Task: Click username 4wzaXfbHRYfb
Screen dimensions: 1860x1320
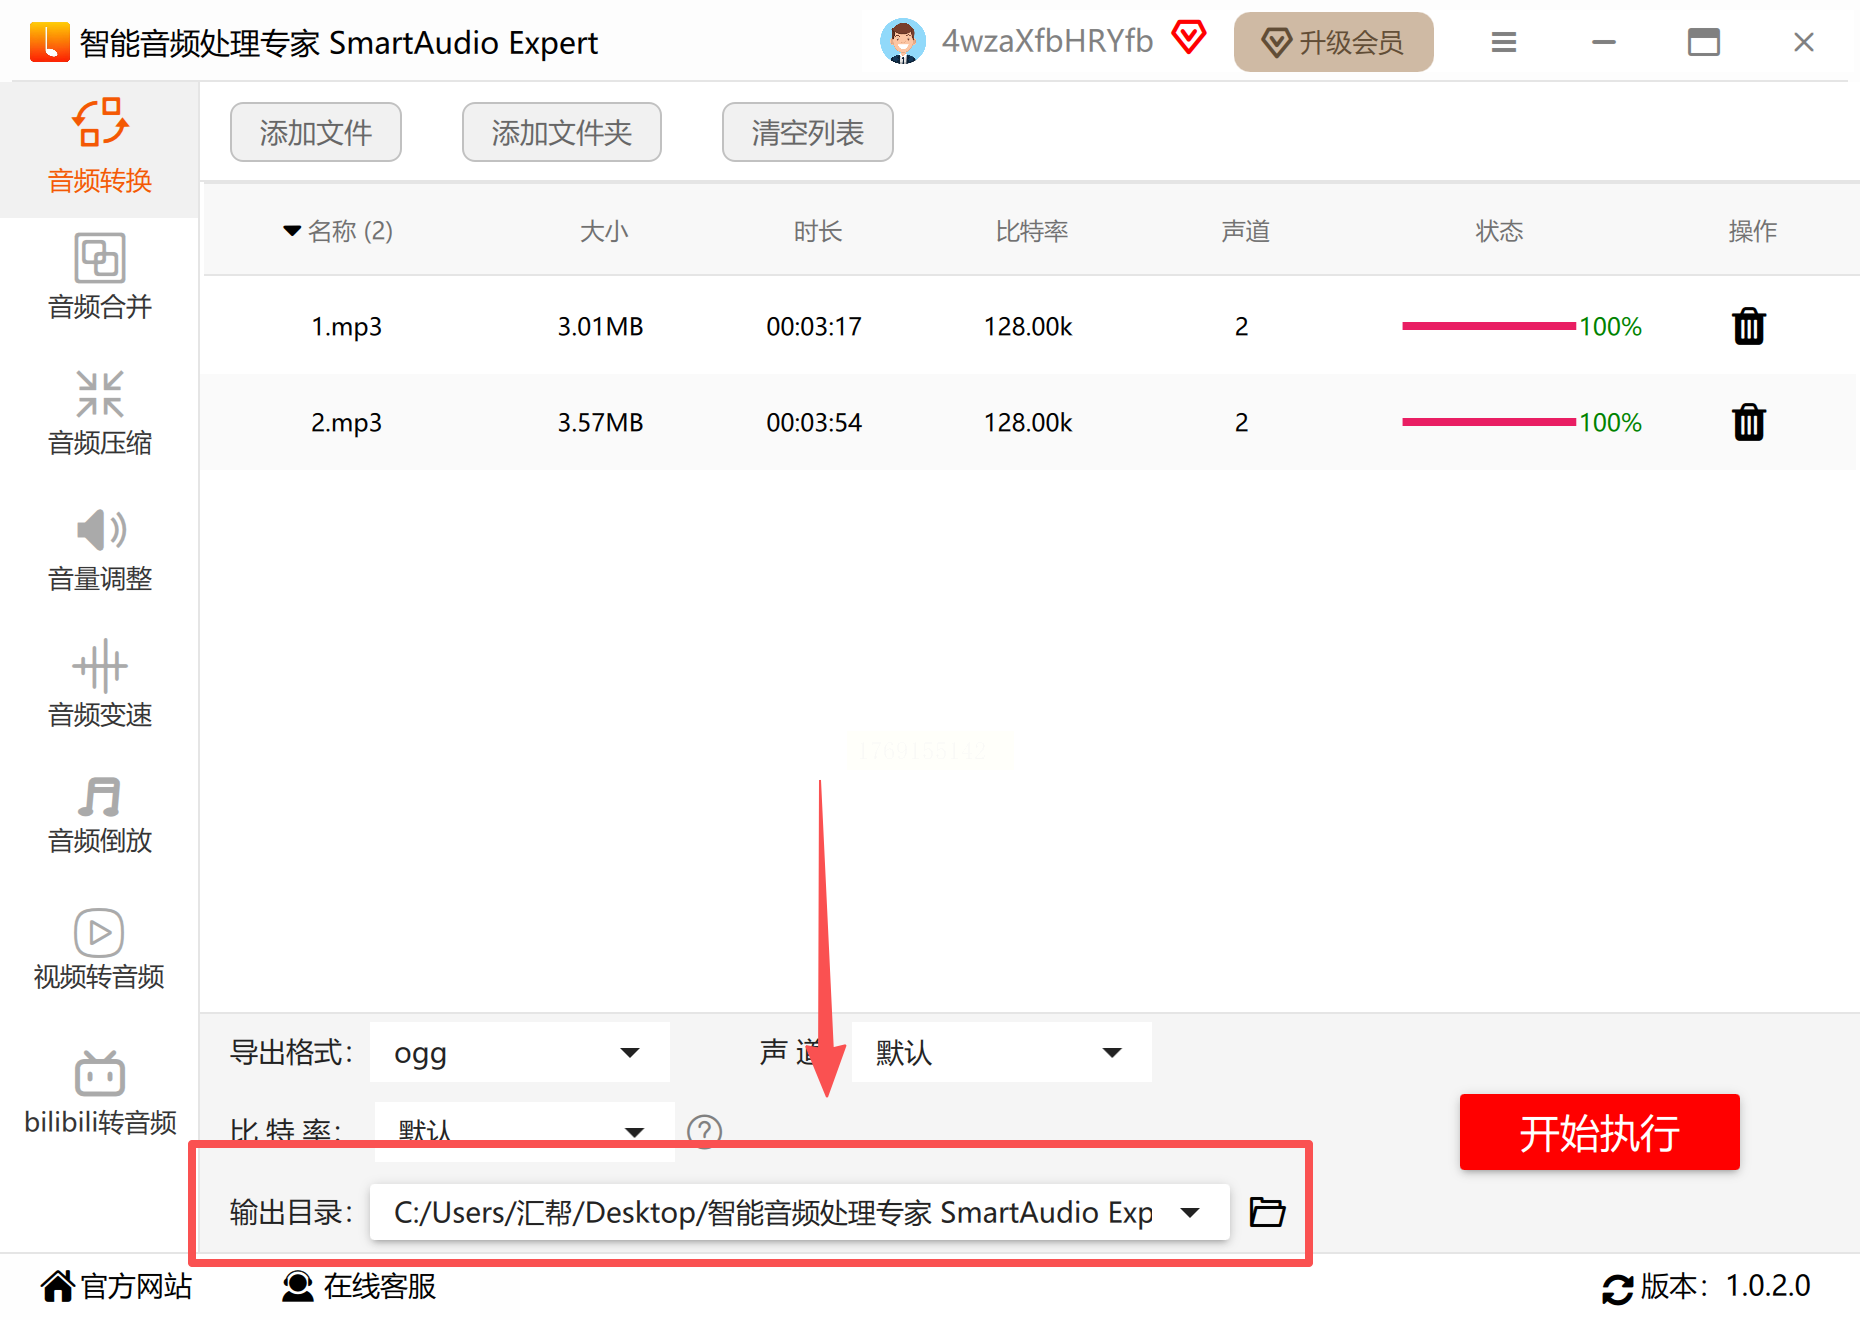Action: pyautogui.click(x=1047, y=41)
